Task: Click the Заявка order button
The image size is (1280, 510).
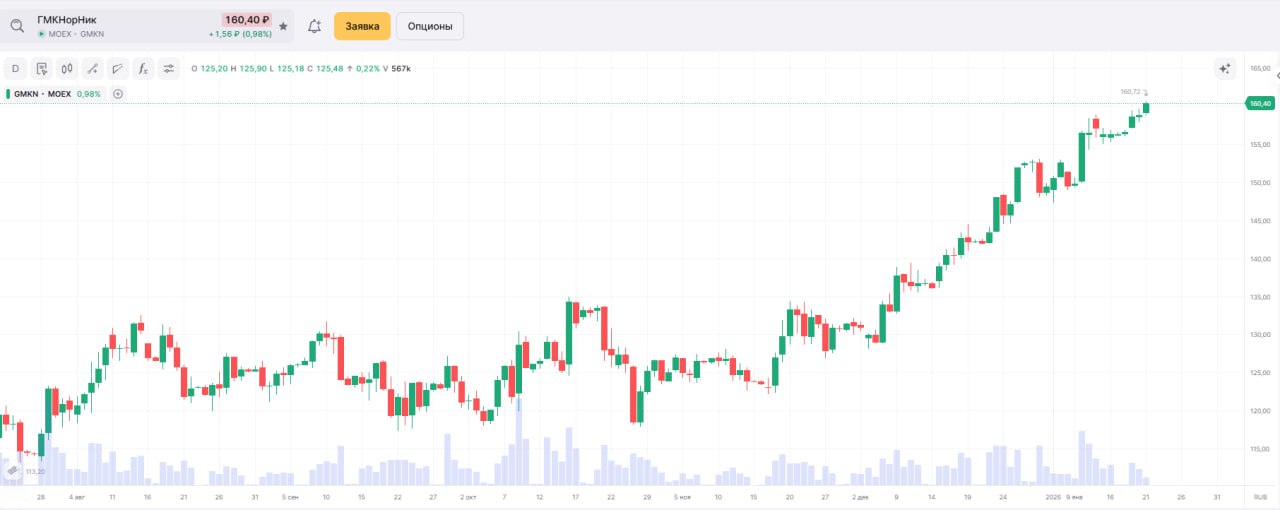Action: [362, 26]
